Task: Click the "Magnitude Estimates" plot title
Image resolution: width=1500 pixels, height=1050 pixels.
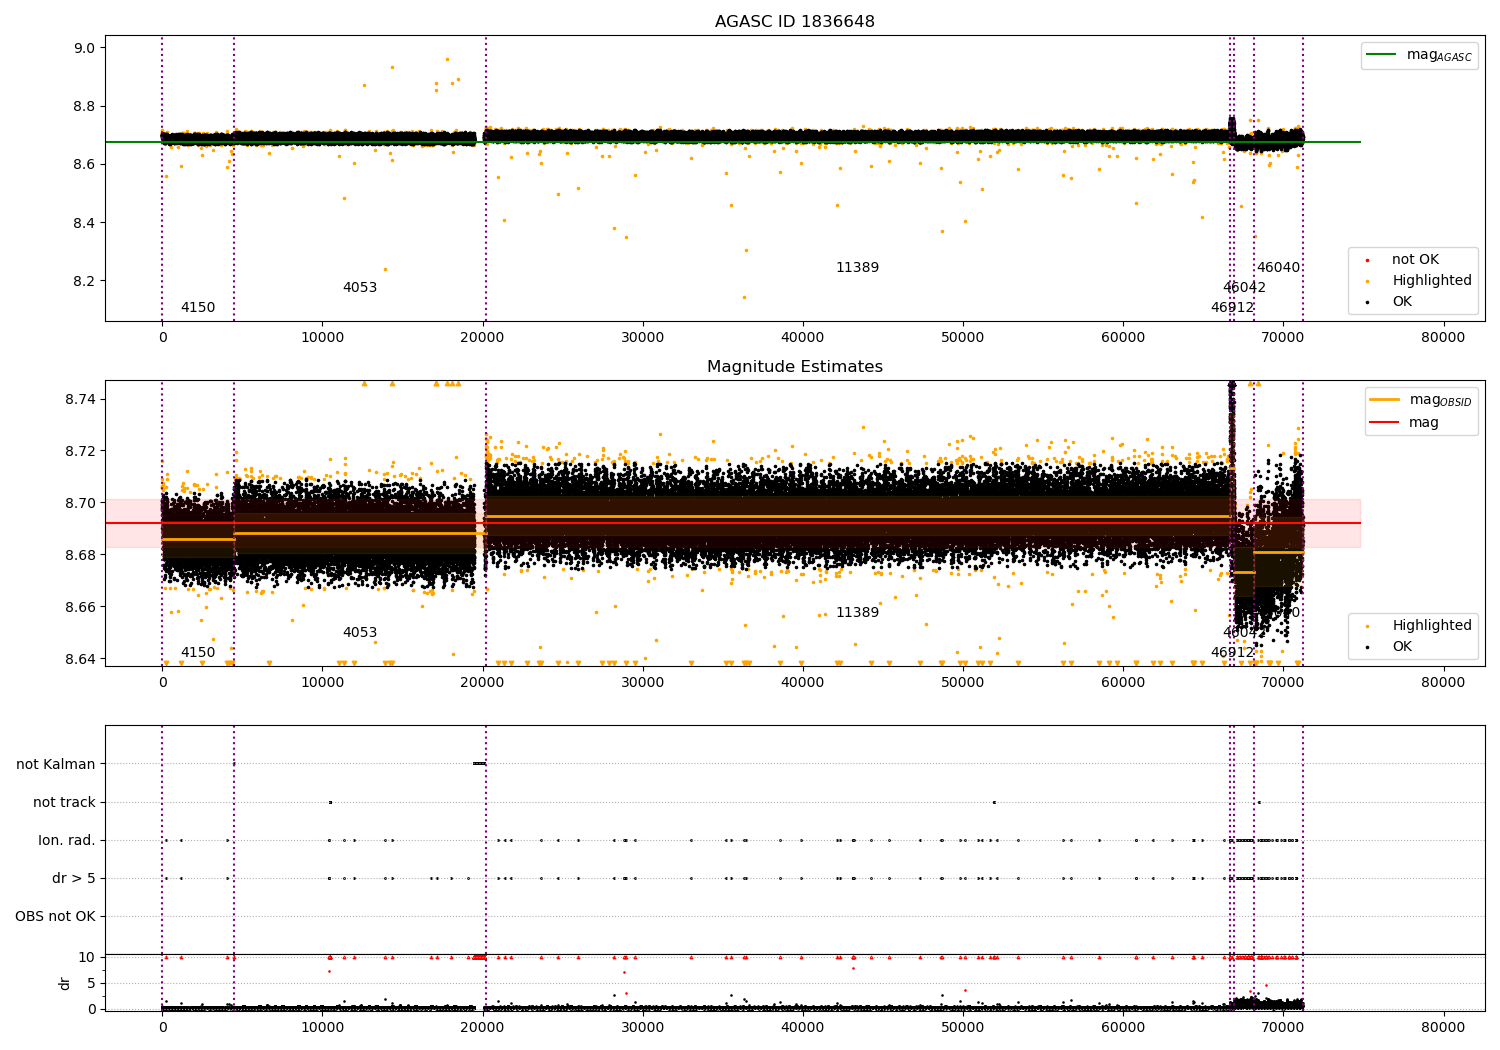Action: (x=794, y=367)
